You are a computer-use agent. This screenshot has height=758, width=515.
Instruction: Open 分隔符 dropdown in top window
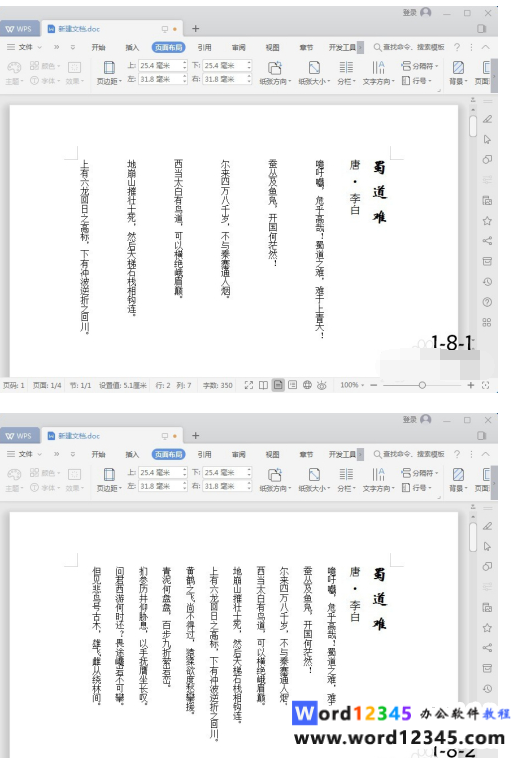tap(420, 66)
